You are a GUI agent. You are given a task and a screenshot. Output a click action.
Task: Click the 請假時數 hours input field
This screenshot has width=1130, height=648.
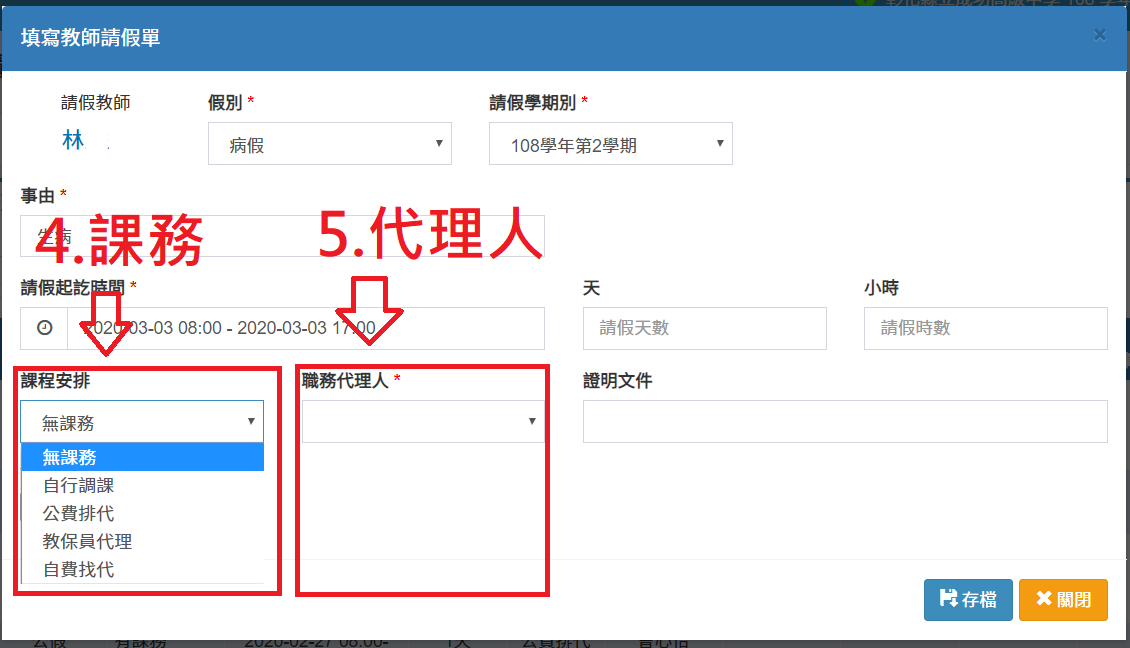pos(985,328)
